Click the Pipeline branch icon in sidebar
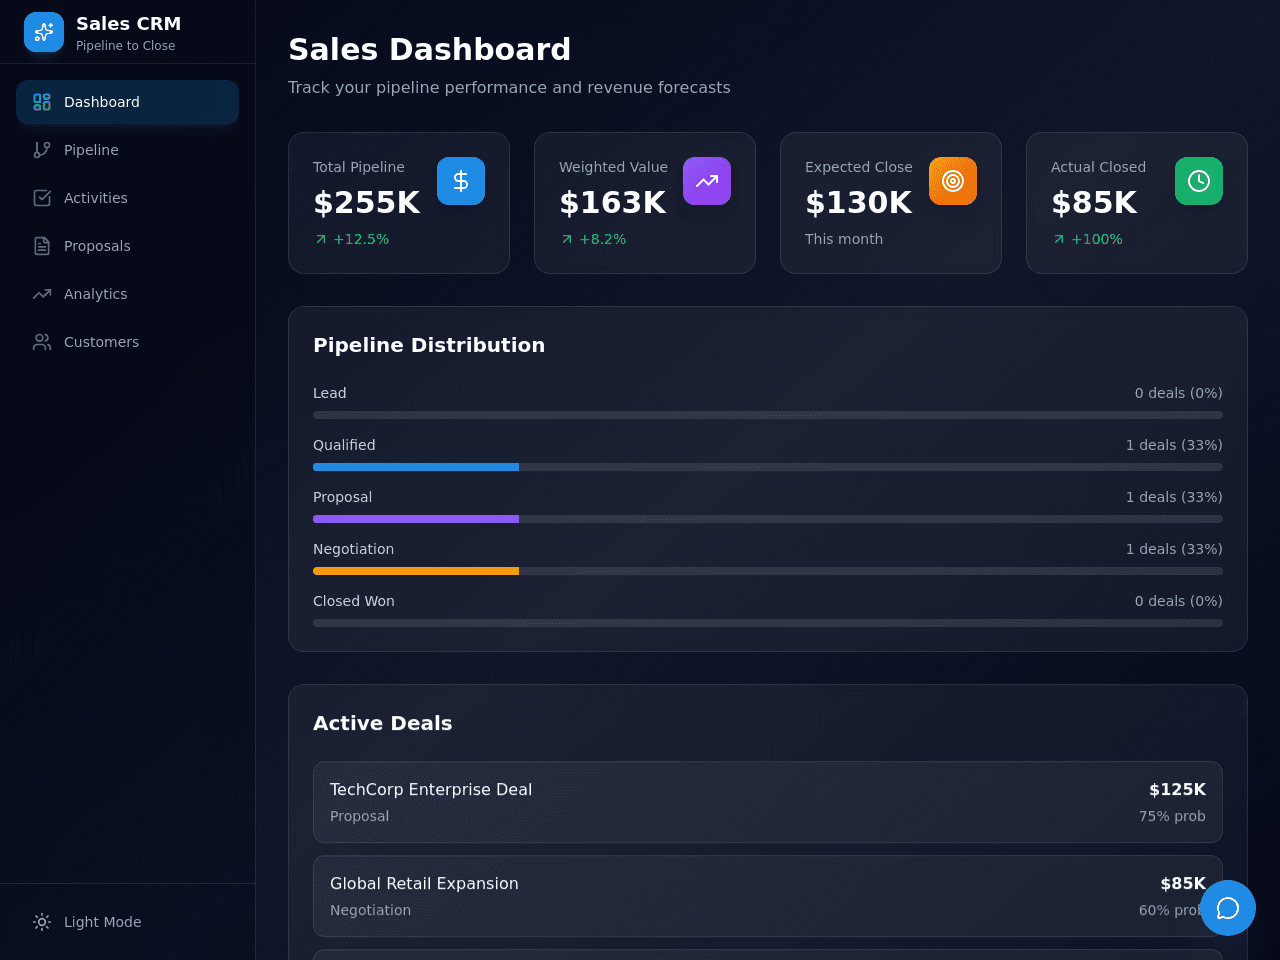 (42, 150)
